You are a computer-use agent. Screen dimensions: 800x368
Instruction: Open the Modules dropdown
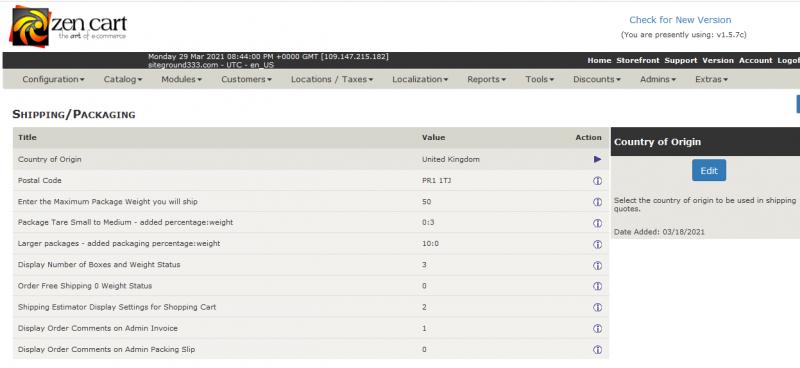182,79
